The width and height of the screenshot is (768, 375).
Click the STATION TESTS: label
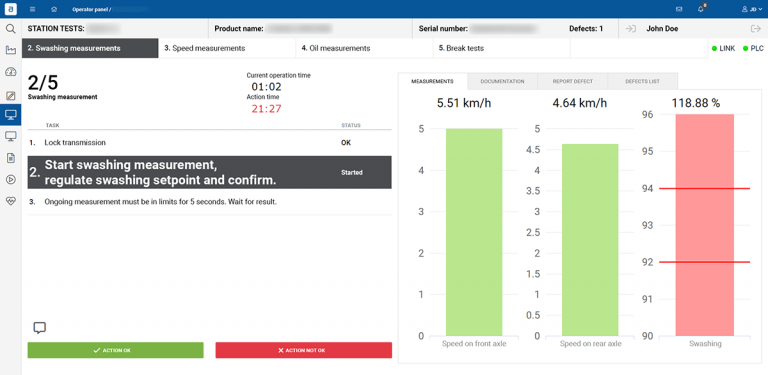pos(56,29)
